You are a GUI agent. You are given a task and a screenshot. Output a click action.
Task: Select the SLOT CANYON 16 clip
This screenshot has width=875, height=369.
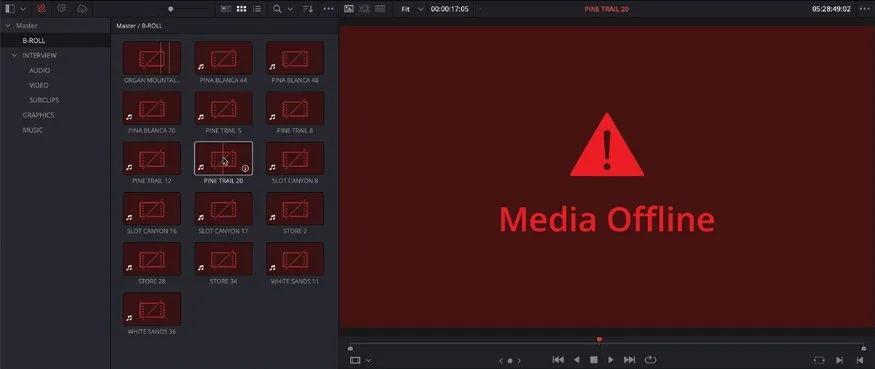152,209
